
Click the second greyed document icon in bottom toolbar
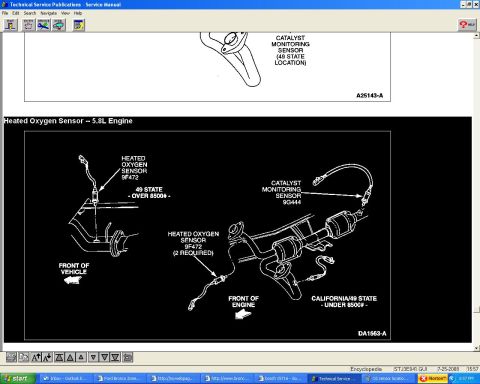point(23,358)
